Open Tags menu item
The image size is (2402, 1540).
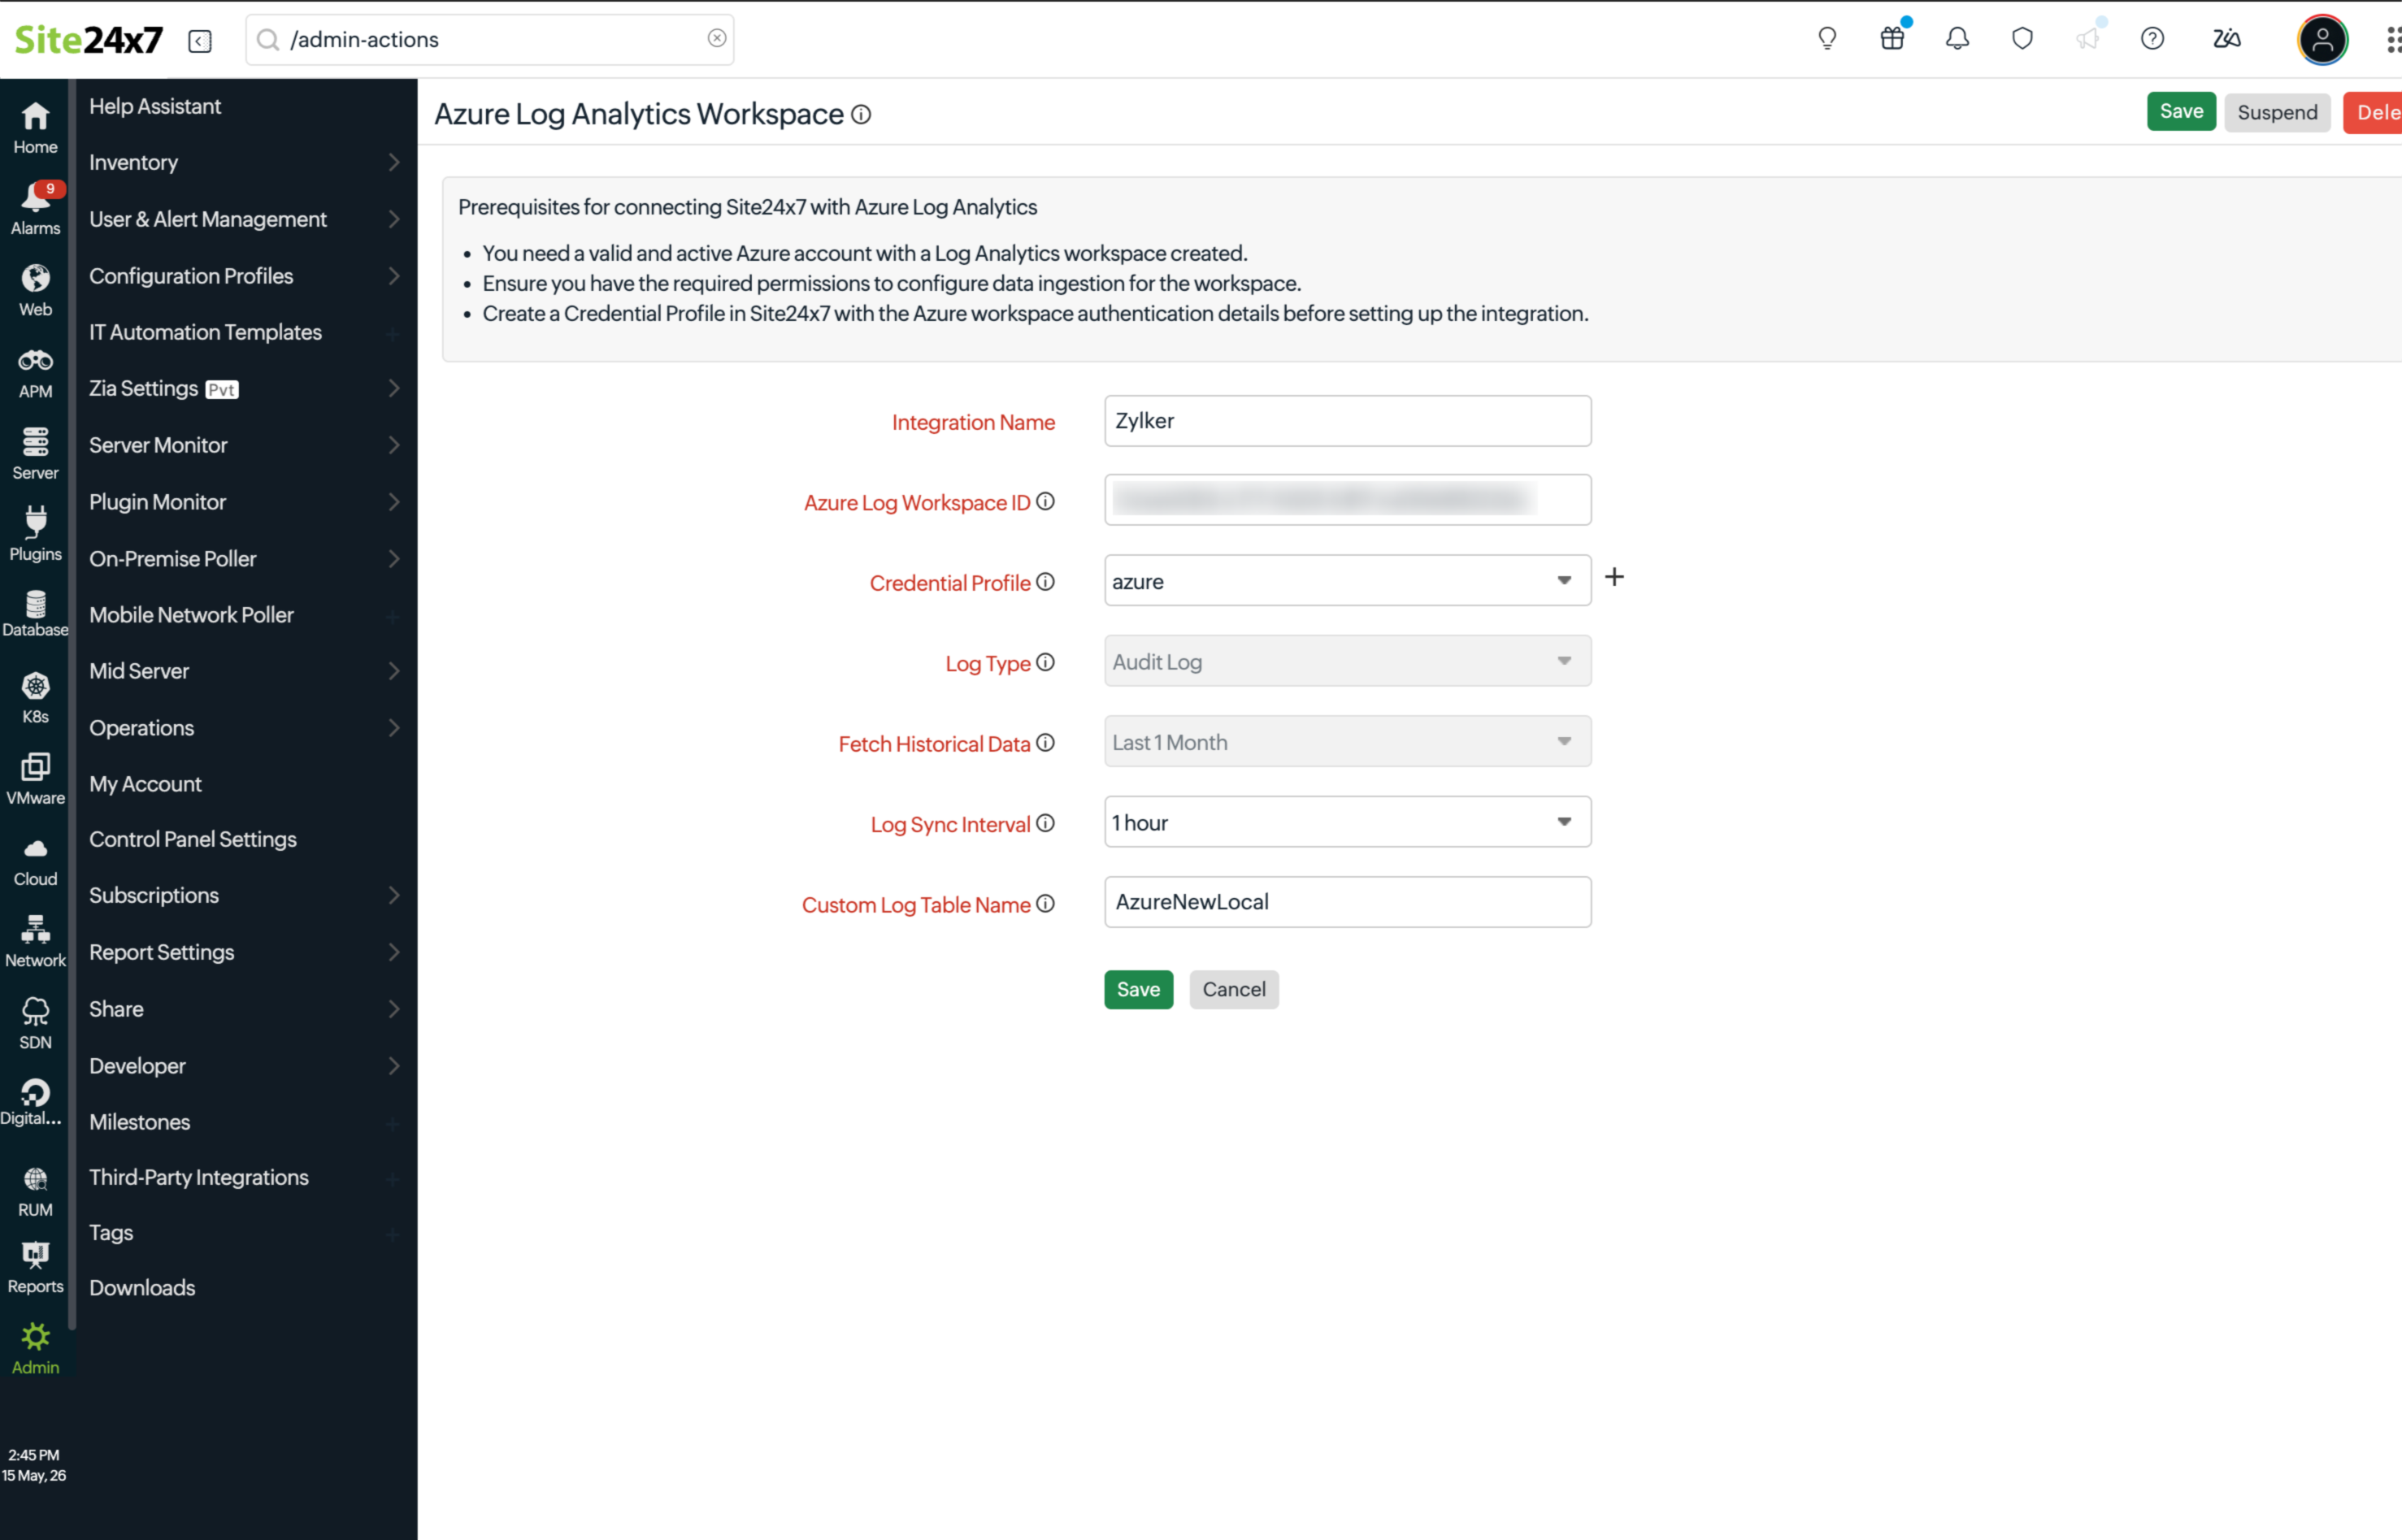[111, 1233]
